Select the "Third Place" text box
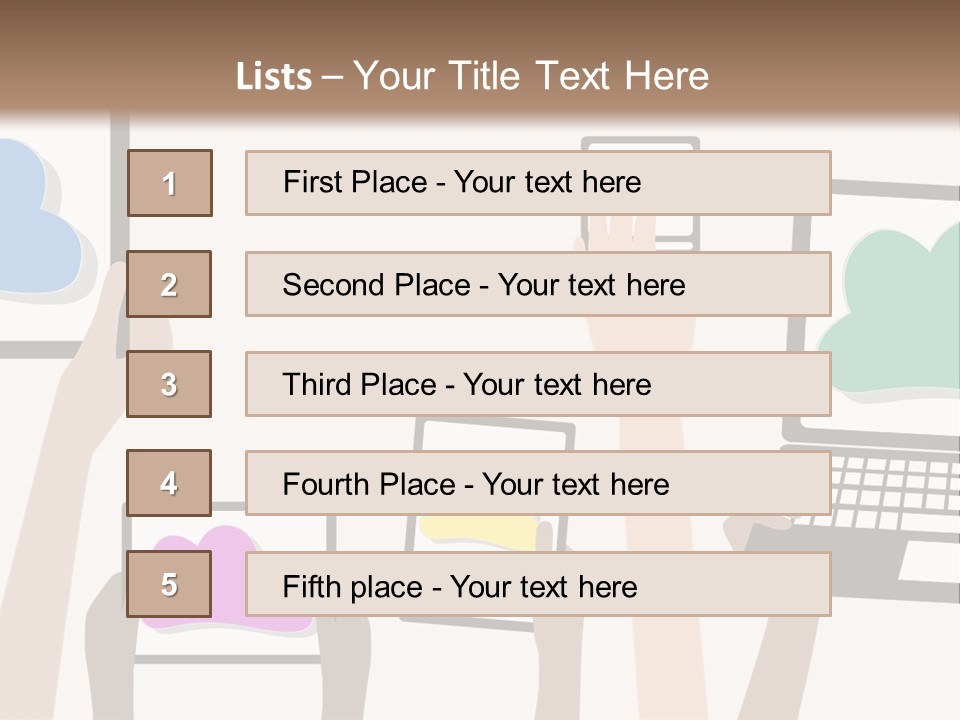Viewport: 960px width, 720px height. [538, 384]
